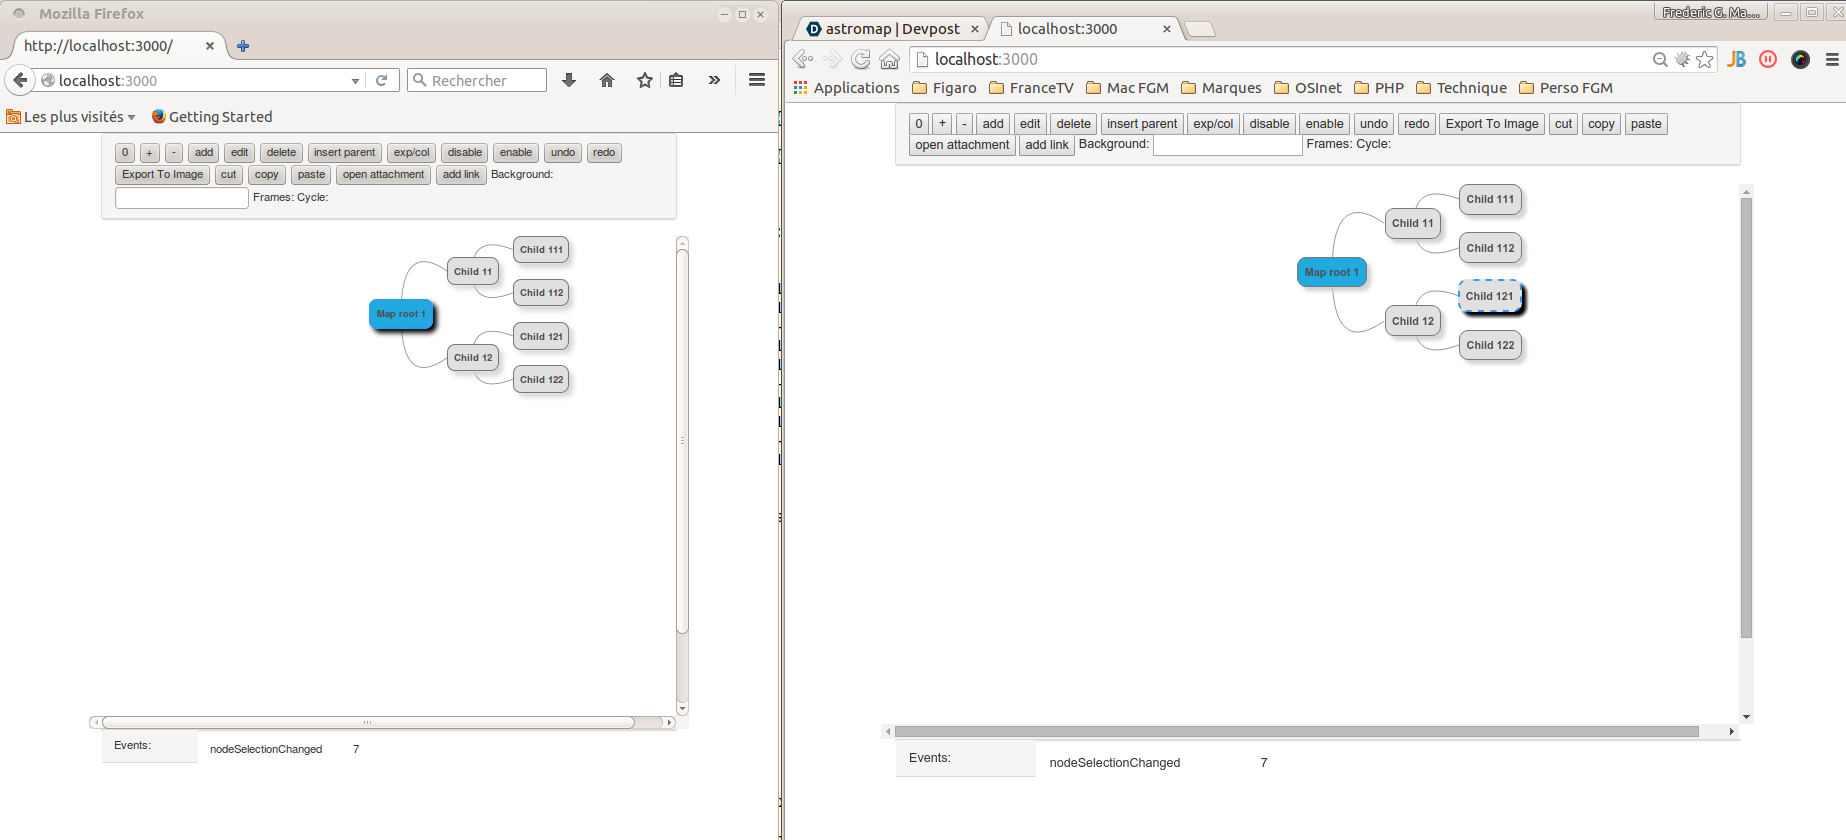Reload page in Chrome window

861,59
